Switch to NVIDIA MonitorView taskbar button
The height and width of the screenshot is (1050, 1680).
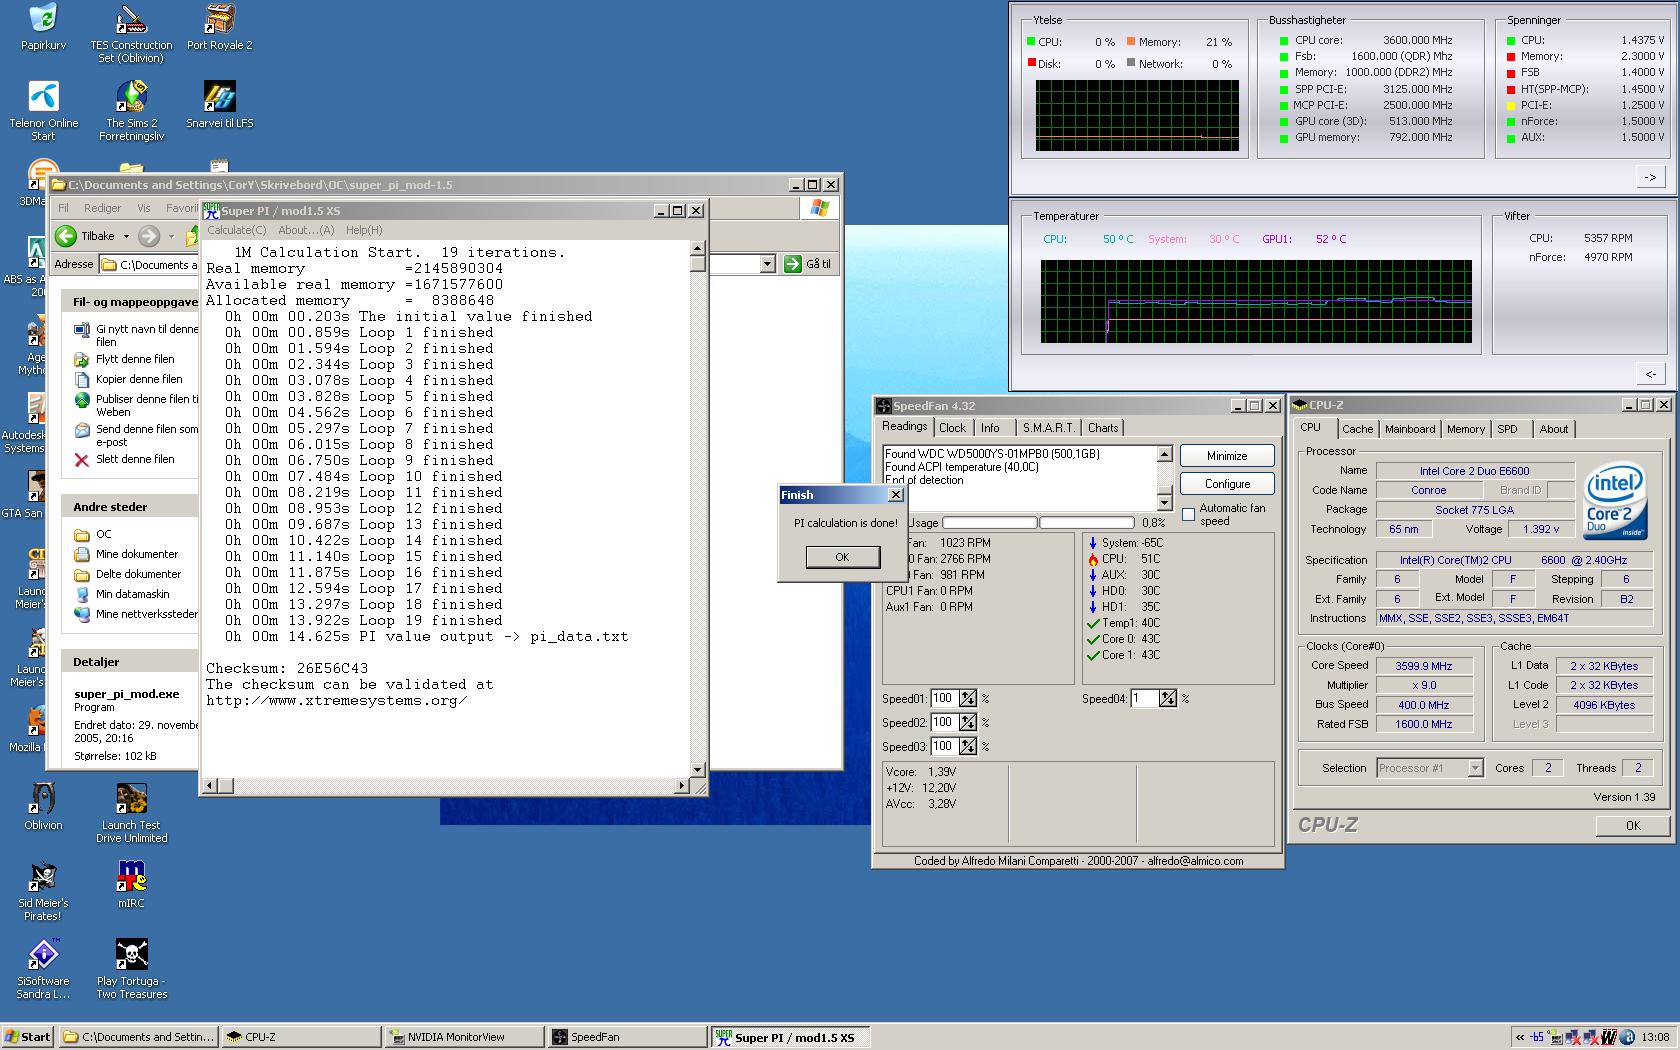pos(463,1037)
